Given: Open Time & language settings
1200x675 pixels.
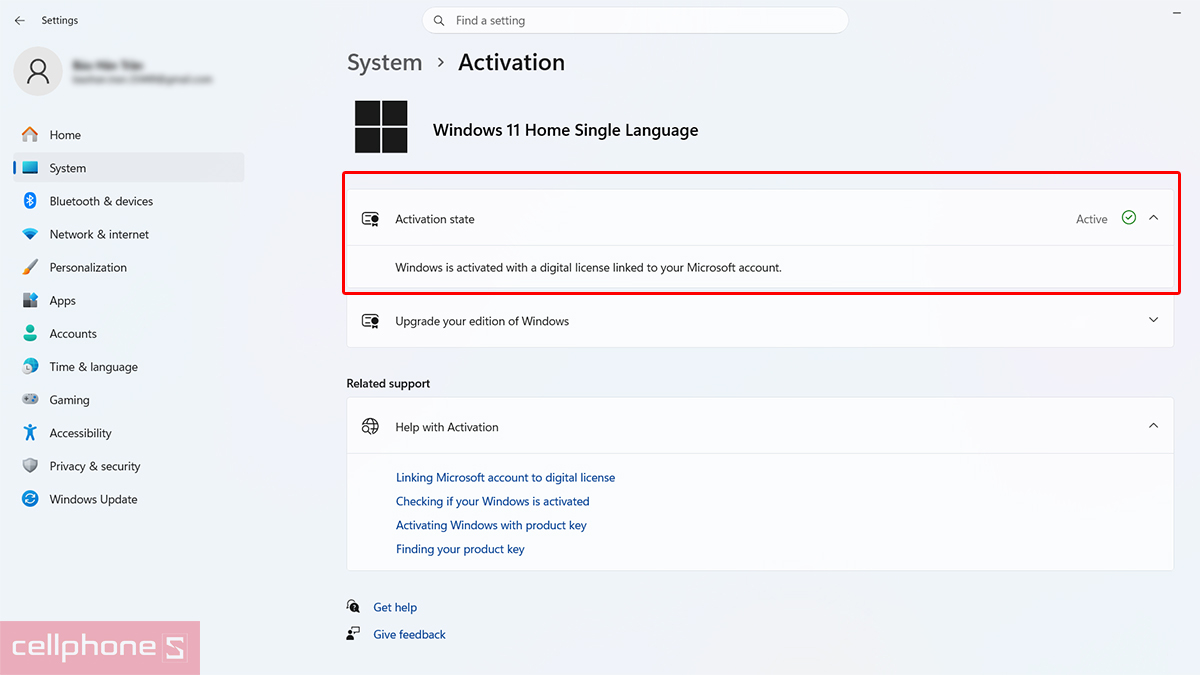Looking at the screenshot, I should (128, 366).
